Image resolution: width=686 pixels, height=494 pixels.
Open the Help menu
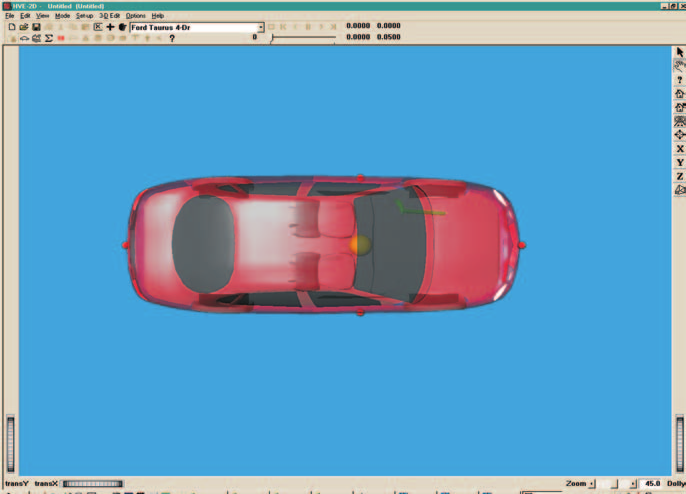click(x=158, y=16)
